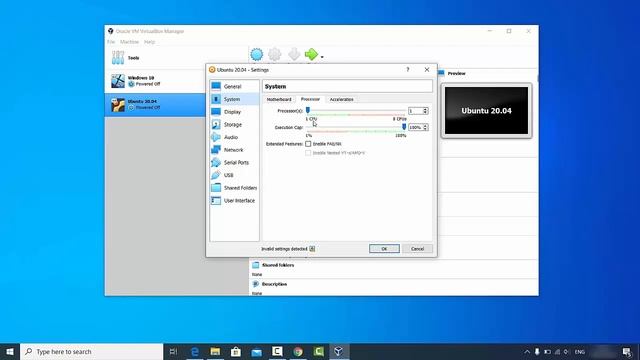Screen dimensions: 640x360
Task: Open the User Interface settings category
Action: click(234, 200)
